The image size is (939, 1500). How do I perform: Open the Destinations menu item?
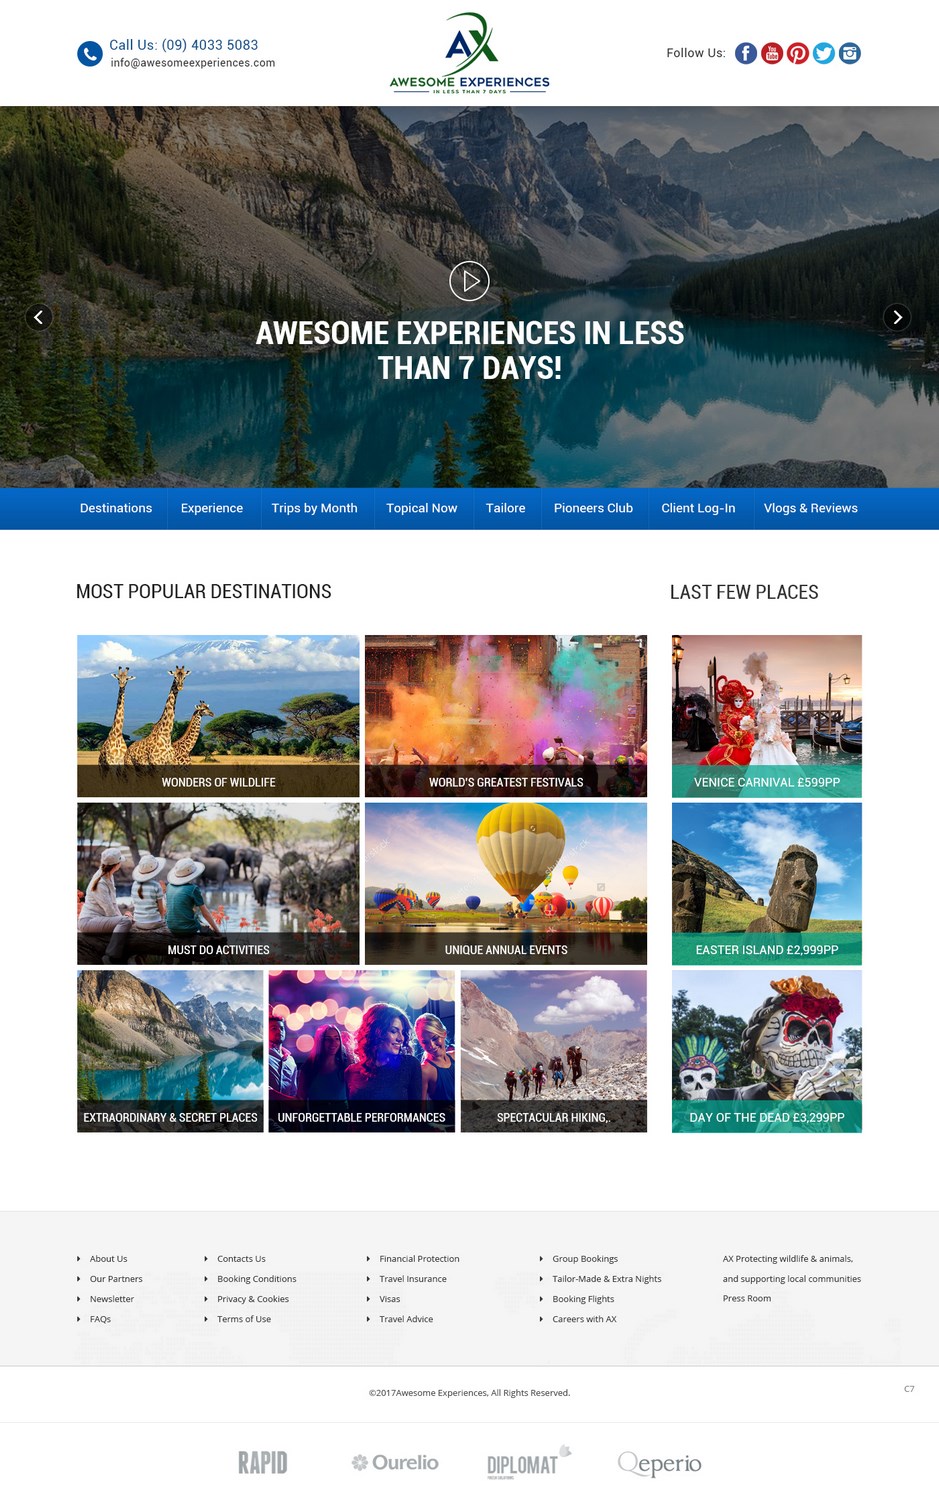(x=116, y=508)
